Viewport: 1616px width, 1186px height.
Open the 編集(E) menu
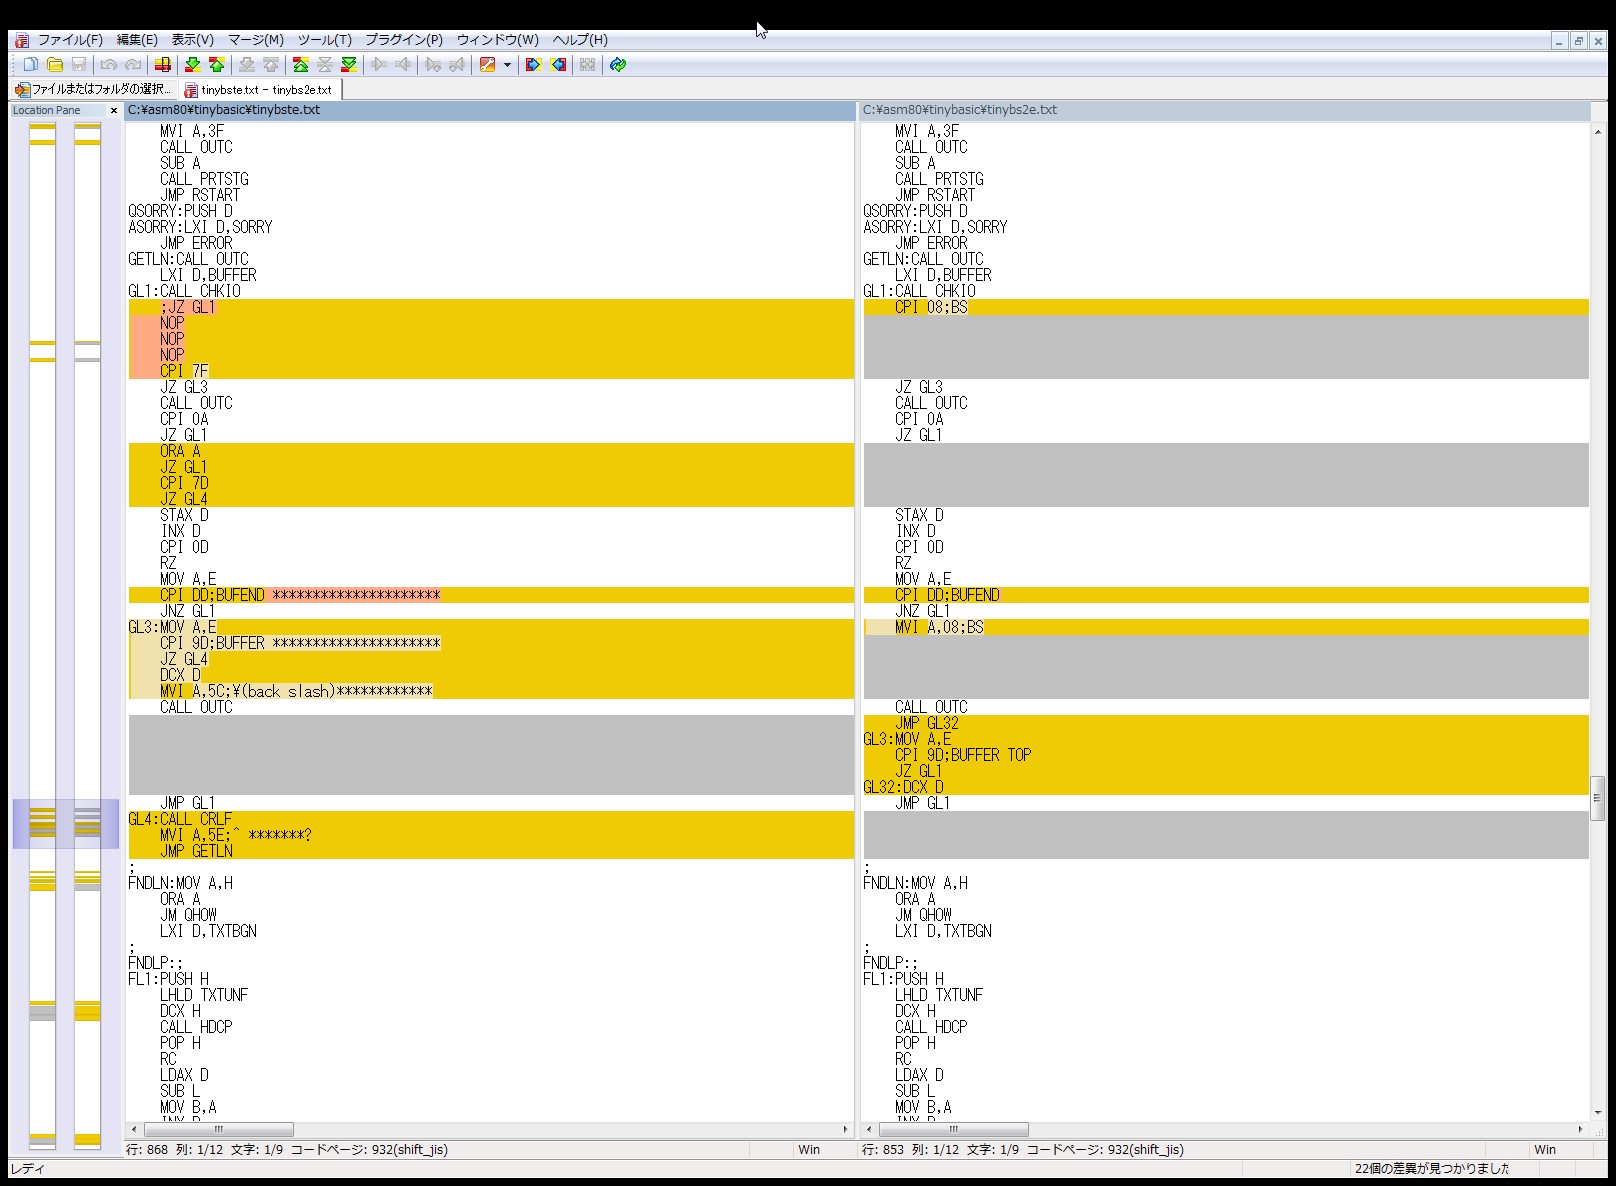tap(137, 40)
